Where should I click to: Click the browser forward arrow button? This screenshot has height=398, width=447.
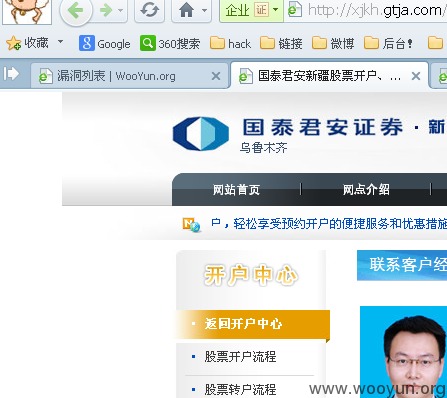click(106, 11)
